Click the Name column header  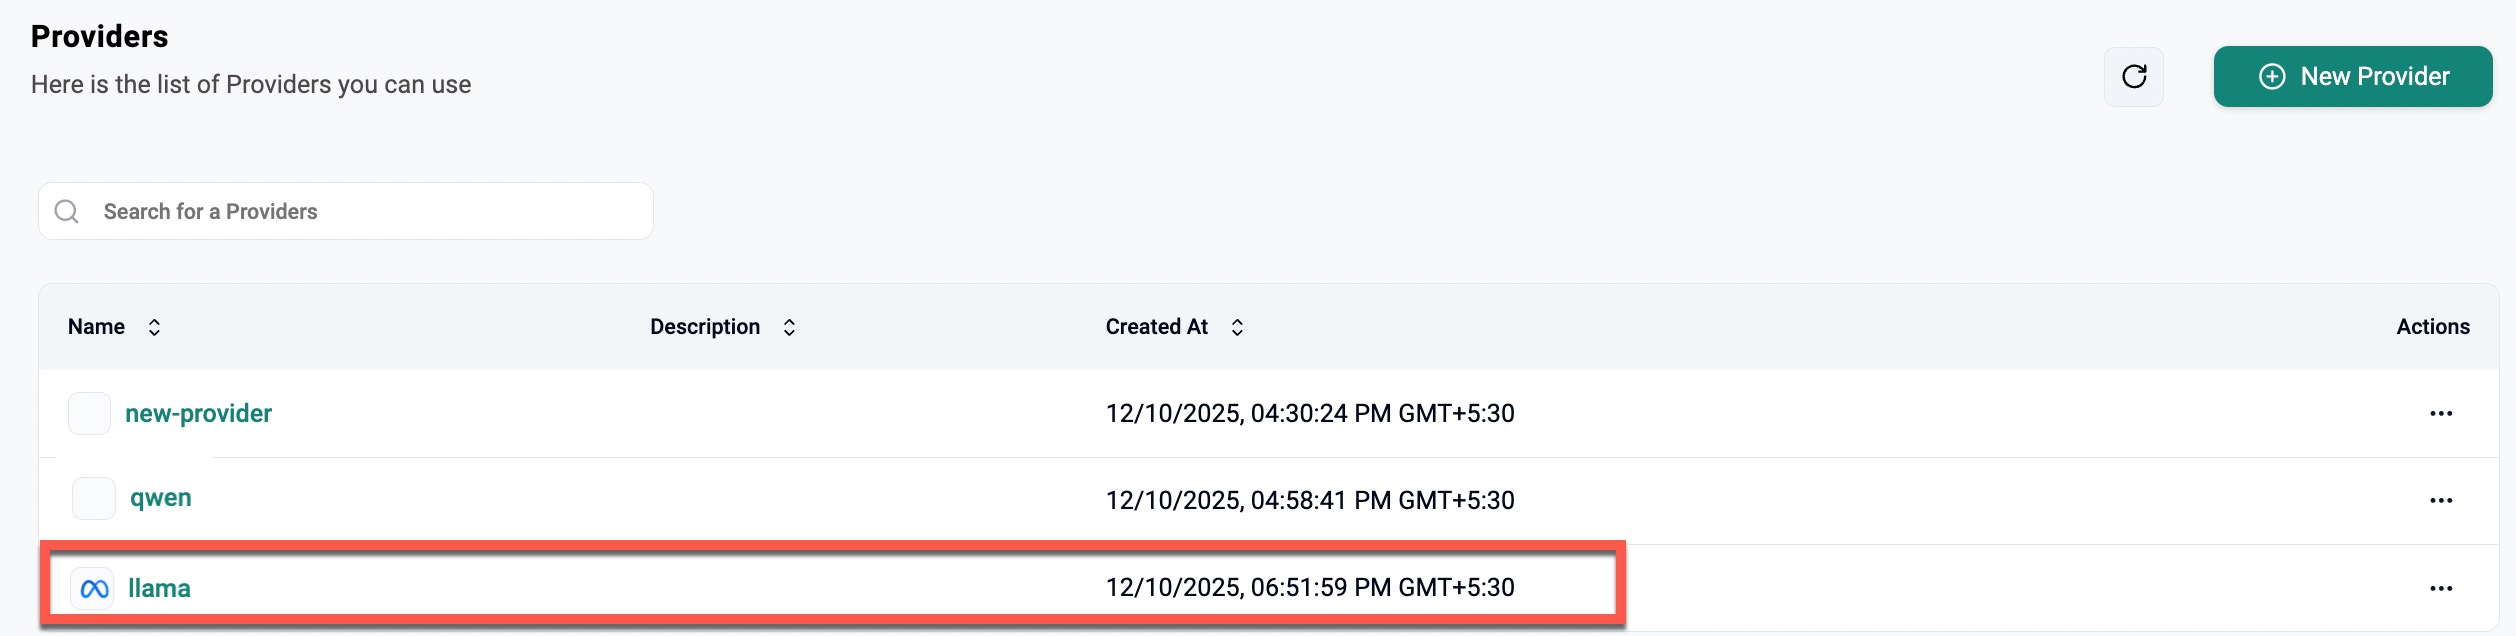96,327
